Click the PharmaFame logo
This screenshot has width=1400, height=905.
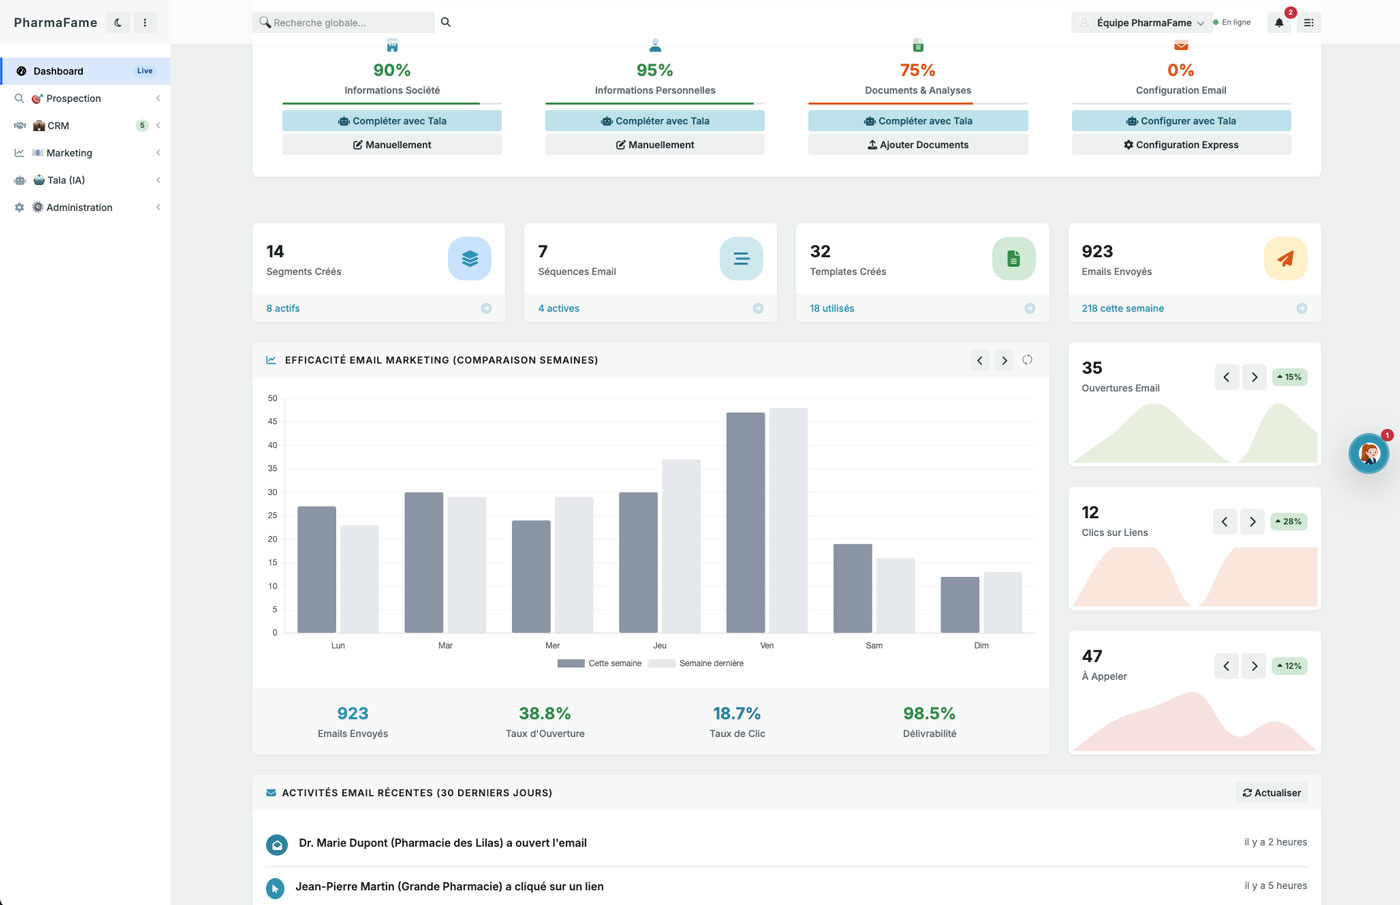[56, 22]
